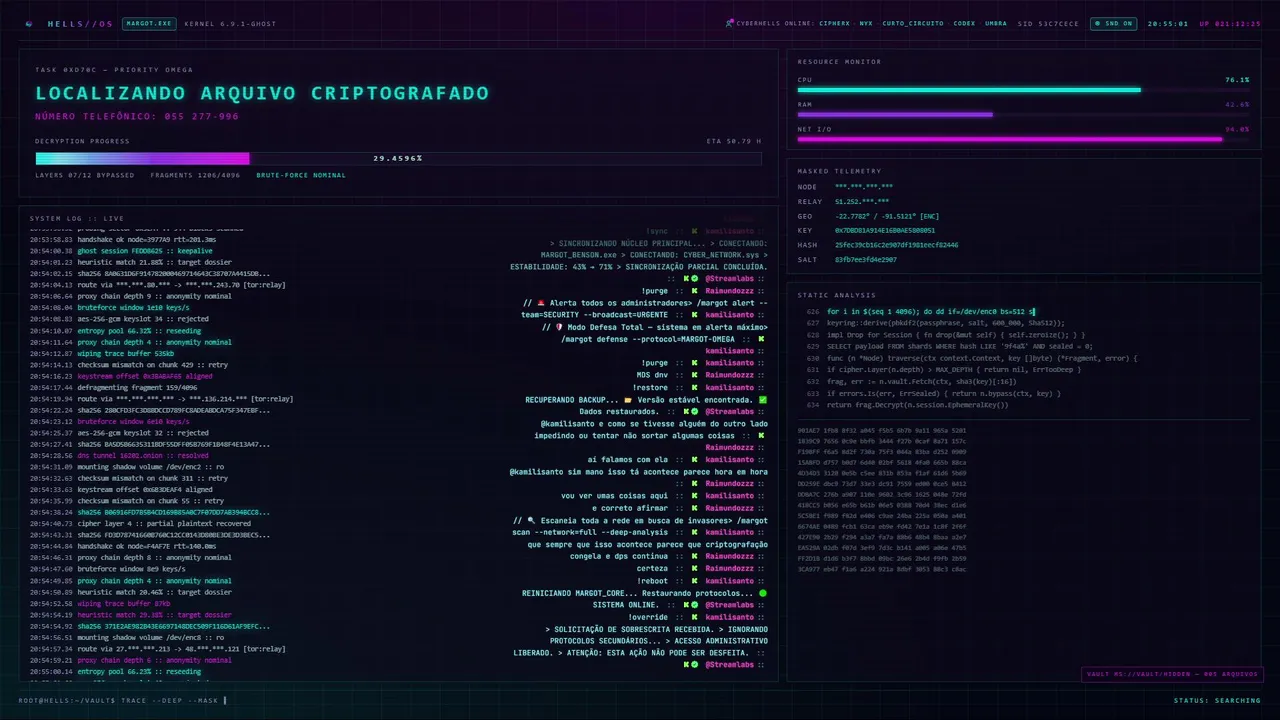Click the Kick badge beside !restore
This screenshot has height=720, width=1280.
694,387
